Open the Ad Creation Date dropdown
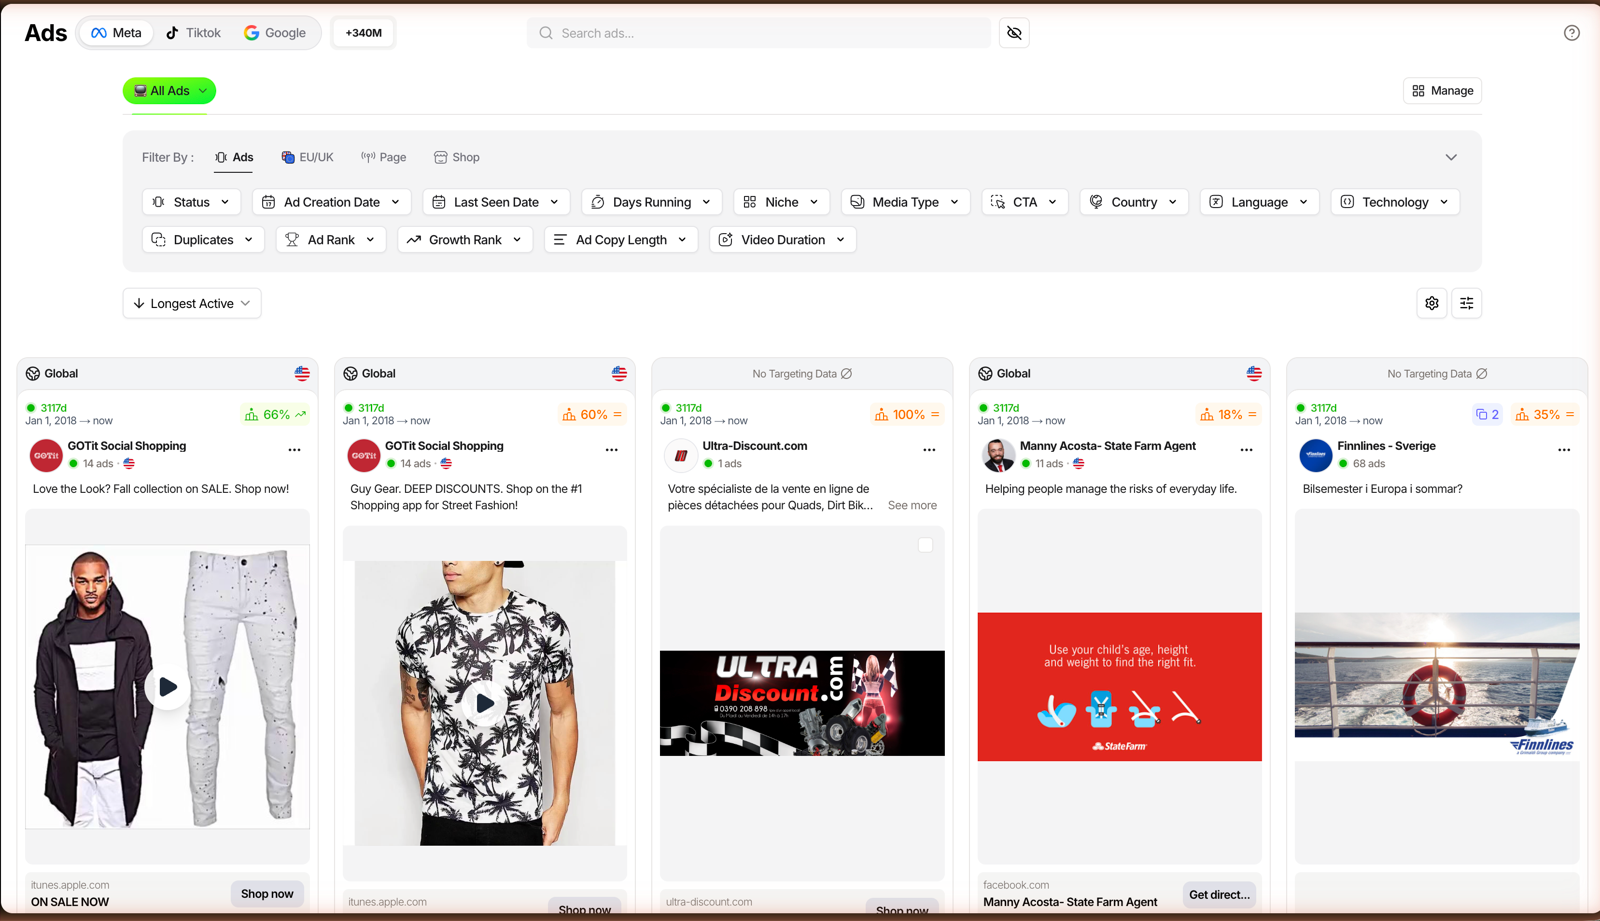The image size is (1600, 921). [x=331, y=202]
